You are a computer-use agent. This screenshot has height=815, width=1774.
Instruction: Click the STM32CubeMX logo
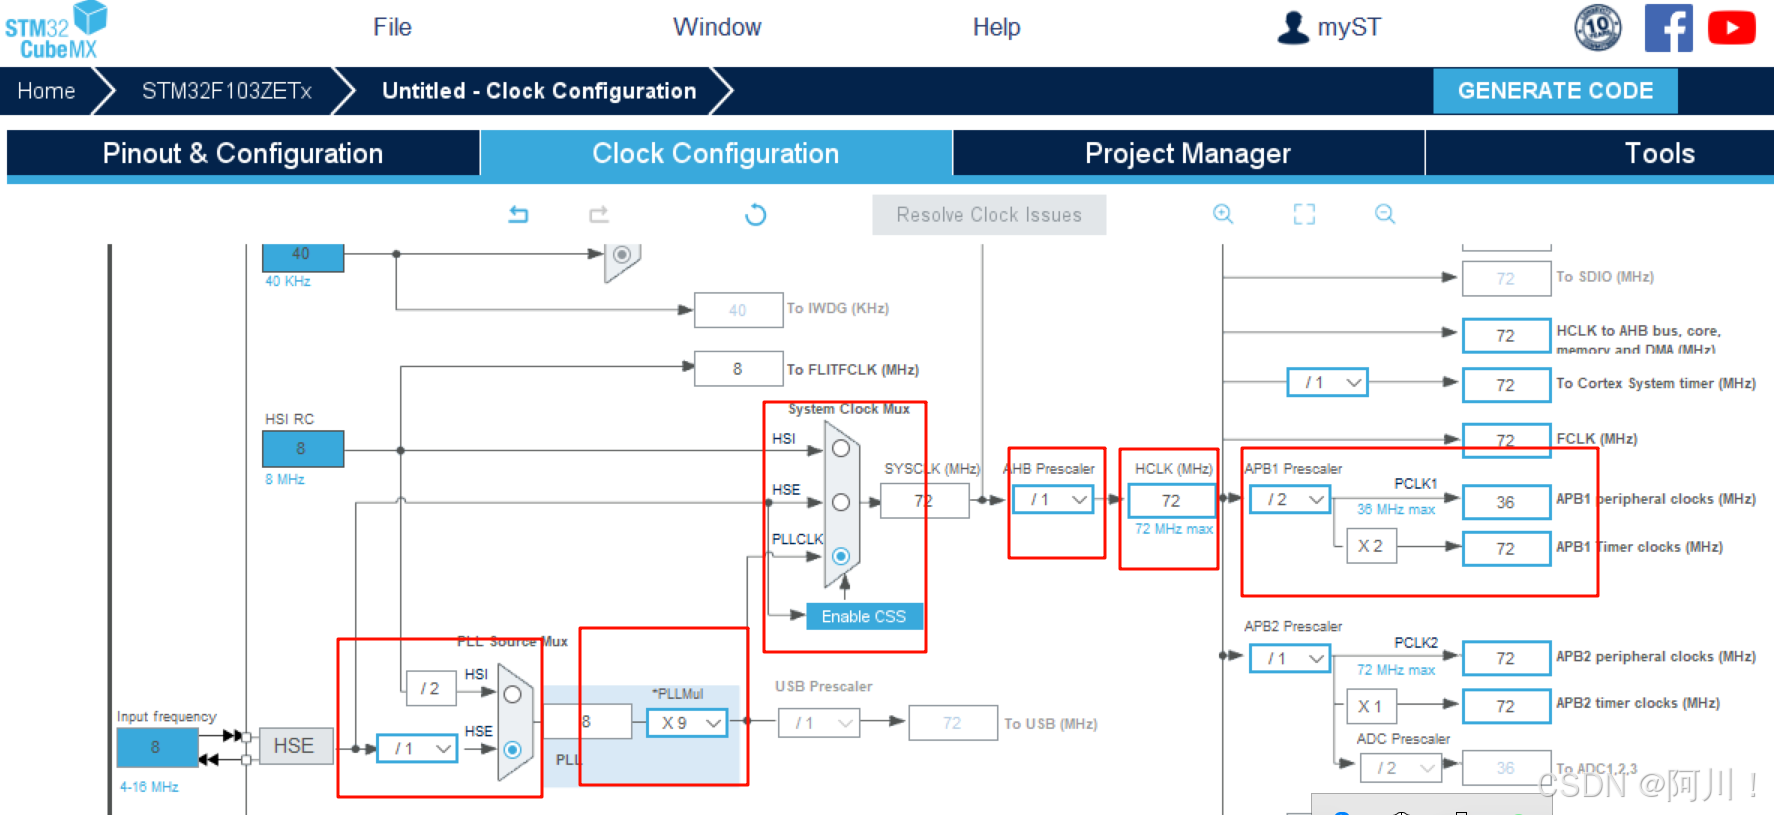point(56,30)
